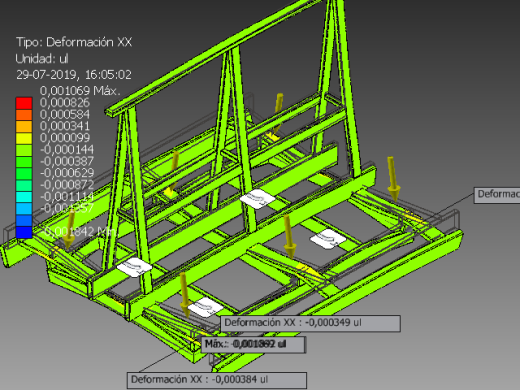Click the constraint glyph next to the -0,000349 label

click(207, 308)
